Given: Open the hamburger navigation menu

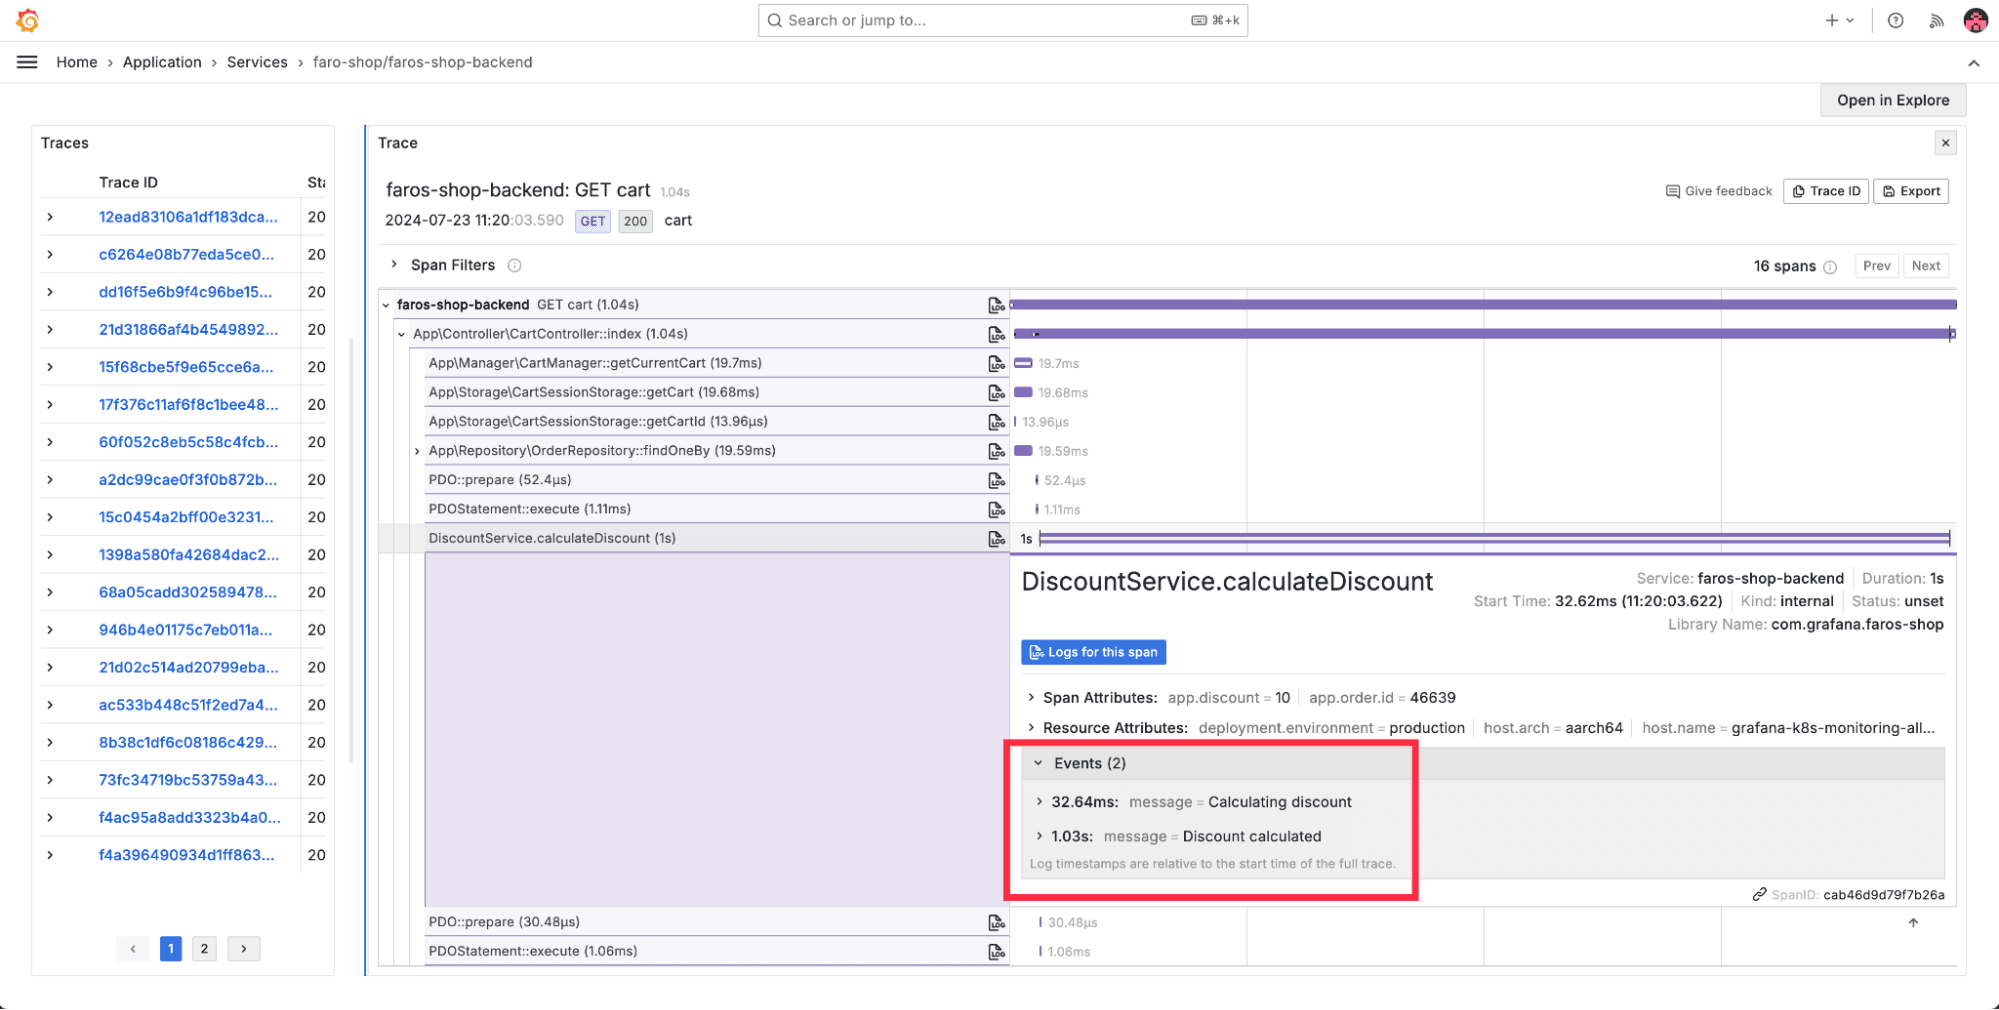Looking at the screenshot, I should [x=27, y=62].
